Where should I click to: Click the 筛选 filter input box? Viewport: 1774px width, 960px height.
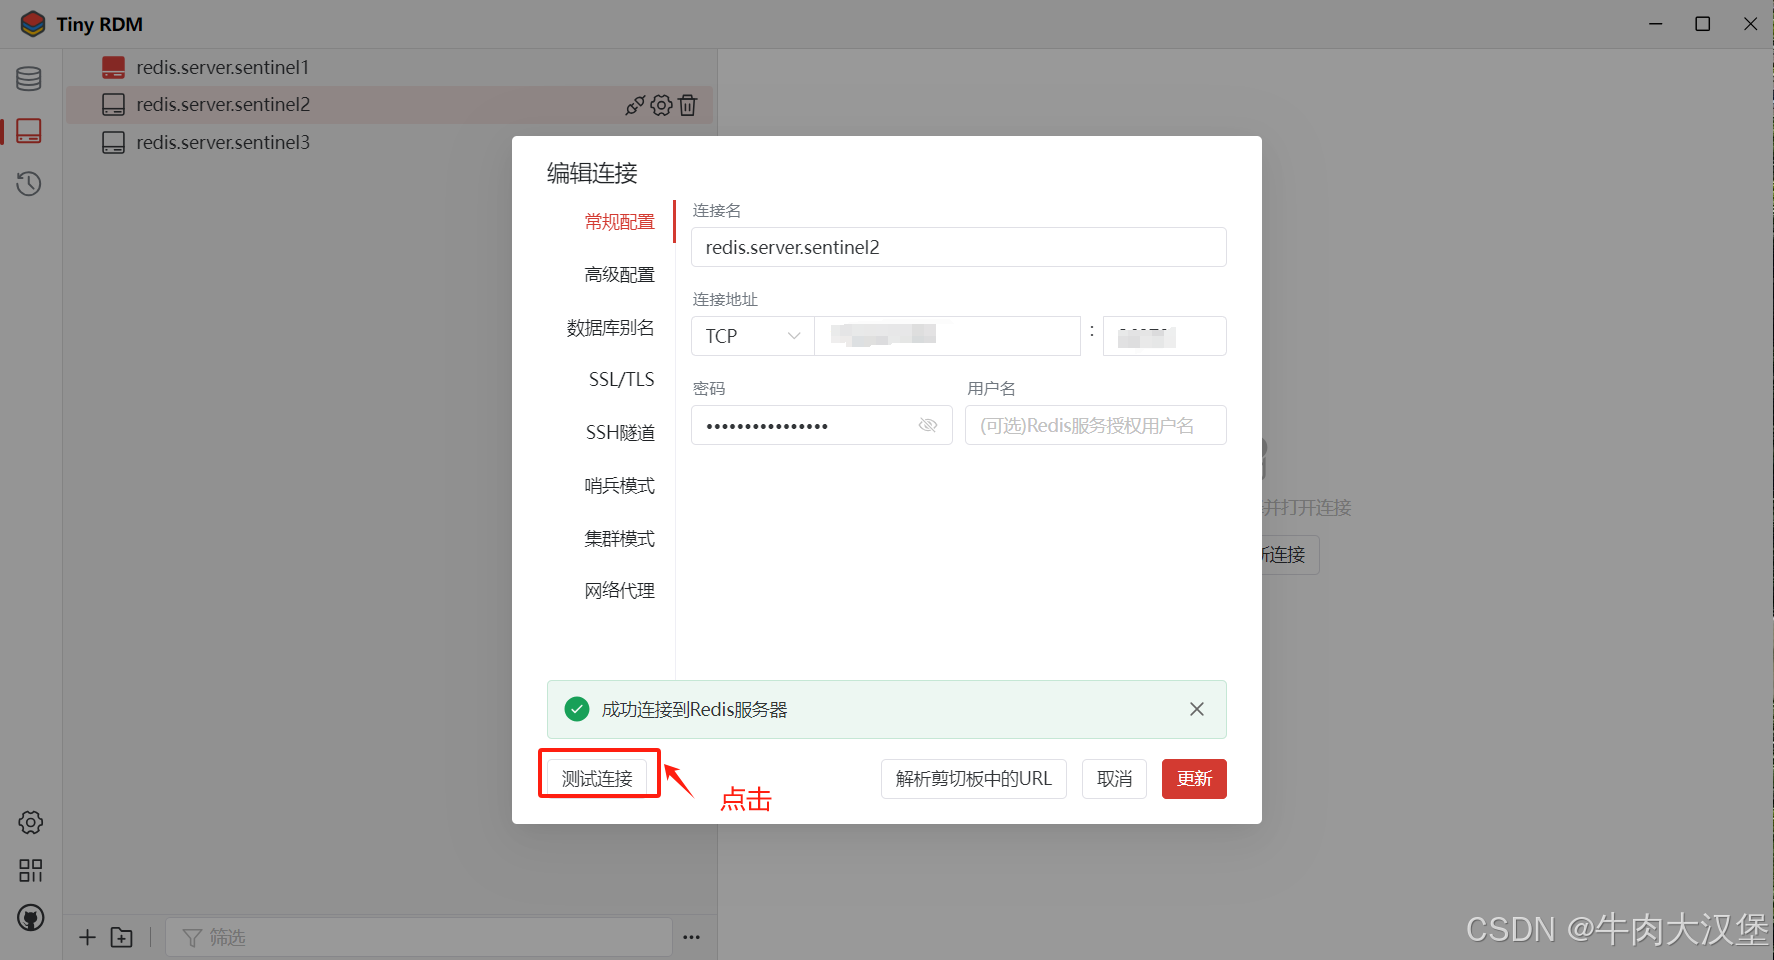pos(419,937)
